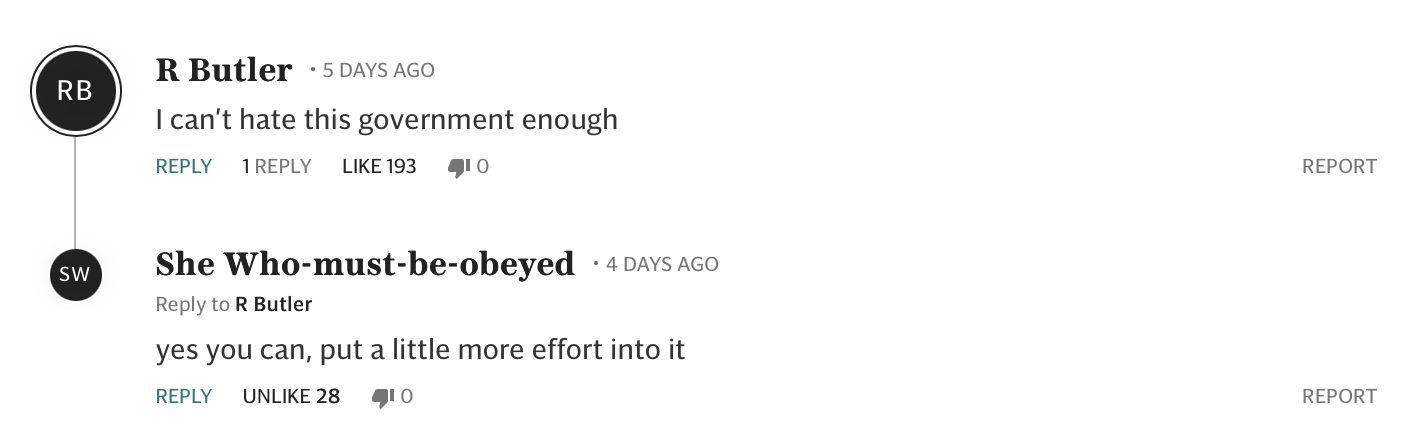Image resolution: width=1410 pixels, height=442 pixels.
Task: Click the SW avatar circle
Action: click(75, 275)
